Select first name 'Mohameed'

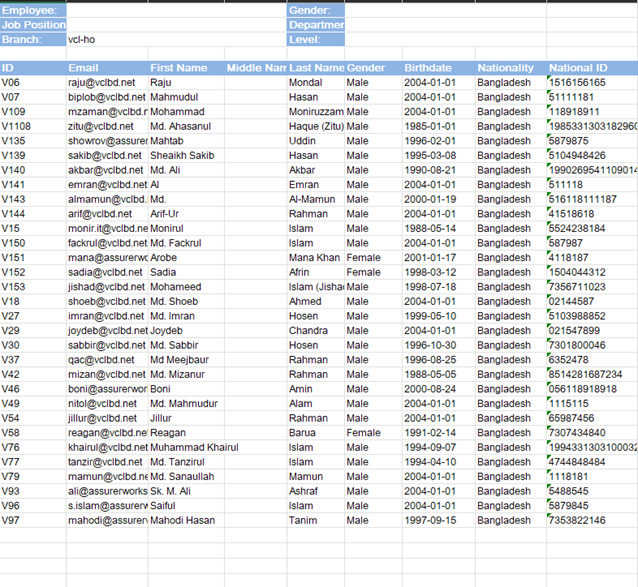(x=186, y=288)
